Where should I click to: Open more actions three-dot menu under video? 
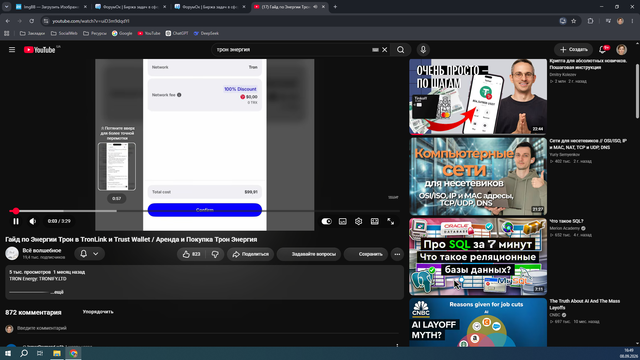[x=397, y=254]
